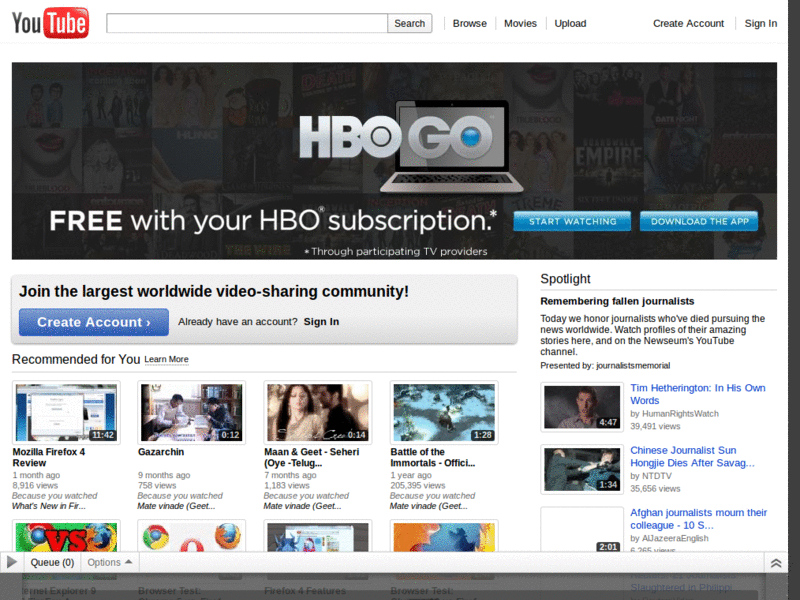Open the Upload menu item
Image resolution: width=800 pixels, height=600 pixels.
pos(570,23)
